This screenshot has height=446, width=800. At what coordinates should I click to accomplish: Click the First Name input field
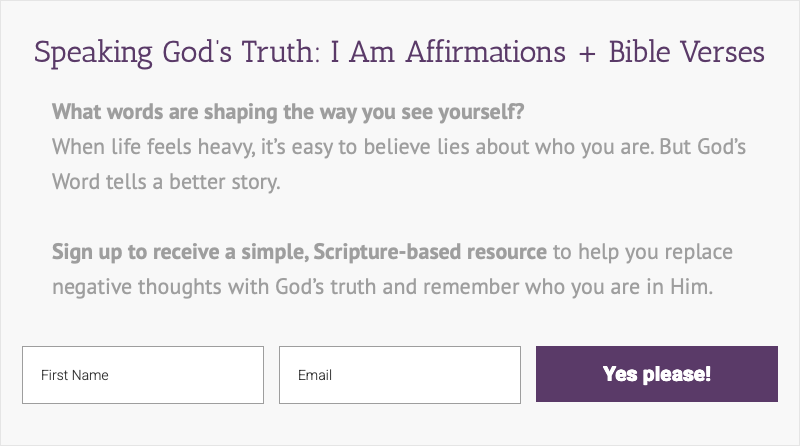click(x=143, y=375)
